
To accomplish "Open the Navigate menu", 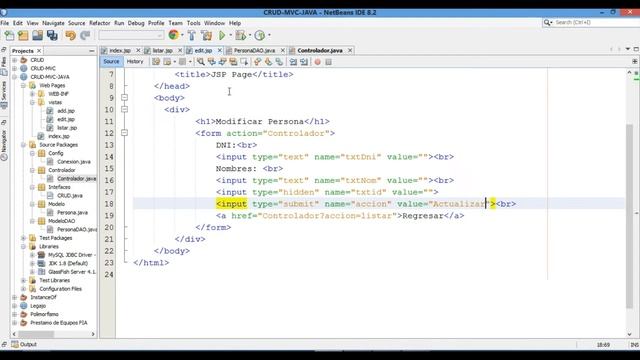I will (x=53, y=23).
